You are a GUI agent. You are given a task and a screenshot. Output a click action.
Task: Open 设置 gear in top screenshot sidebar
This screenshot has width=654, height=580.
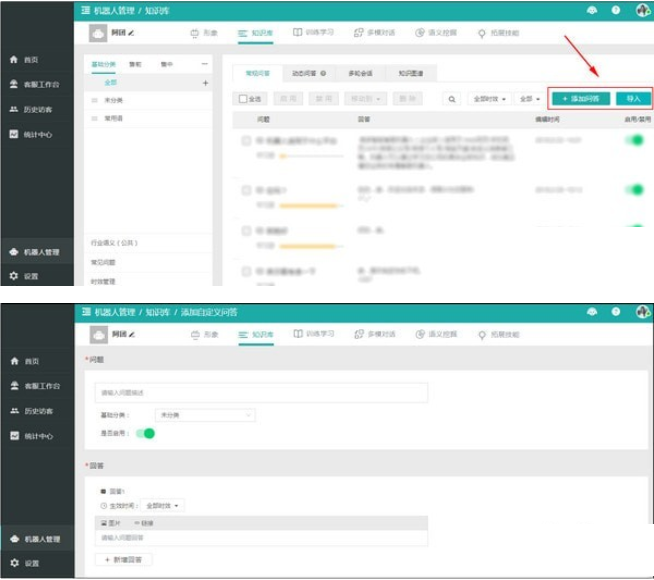click(x=24, y=276)
